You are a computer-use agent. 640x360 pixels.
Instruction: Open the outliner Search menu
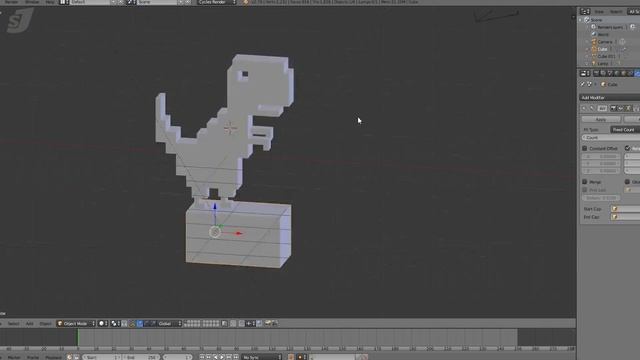pyautogui.click(x=616, y=12)
